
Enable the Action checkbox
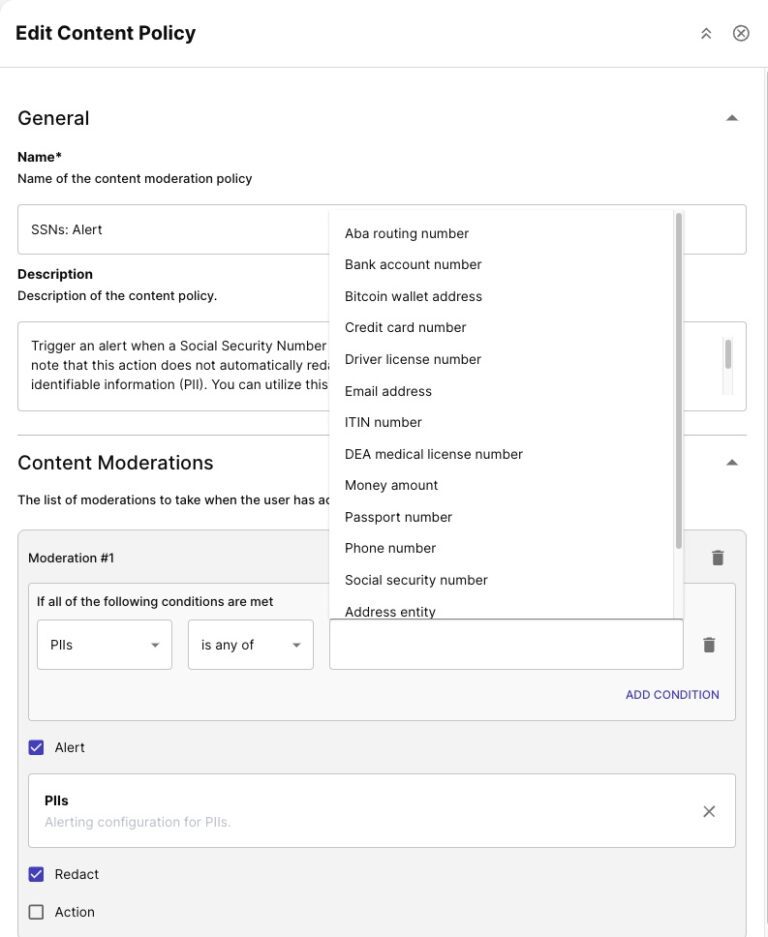37,912
